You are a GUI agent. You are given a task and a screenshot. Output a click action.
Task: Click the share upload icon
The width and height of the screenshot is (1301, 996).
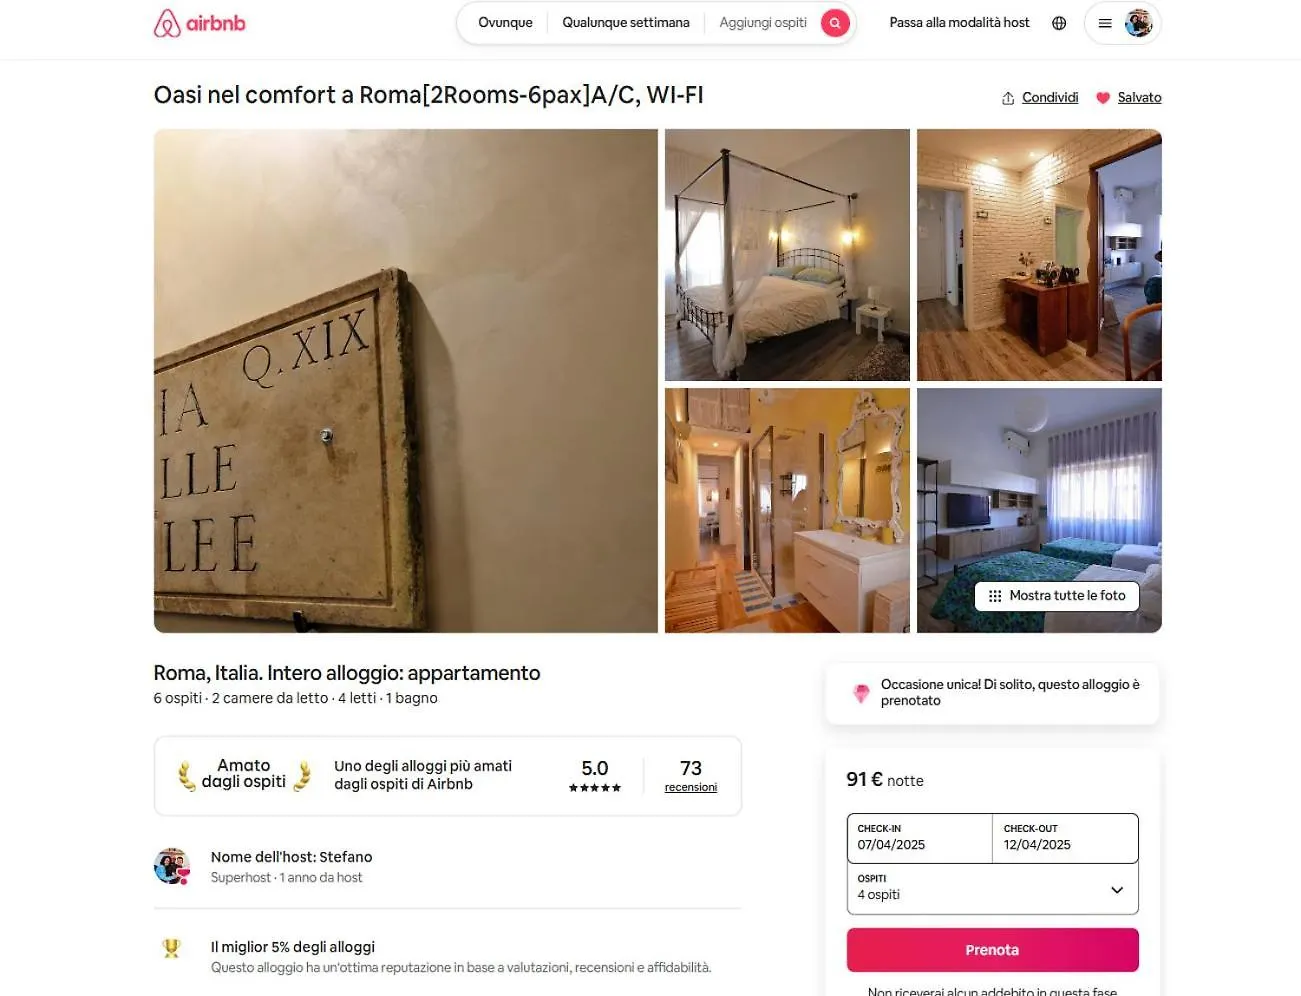pyautogui.click(x=1008, y=98)
